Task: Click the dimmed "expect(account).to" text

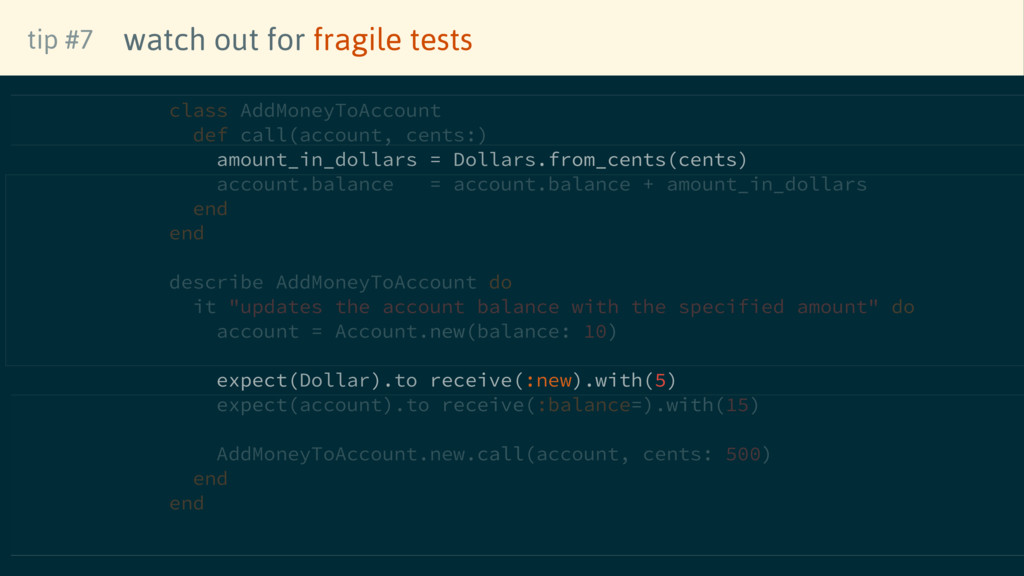Action: pos(323,405)
